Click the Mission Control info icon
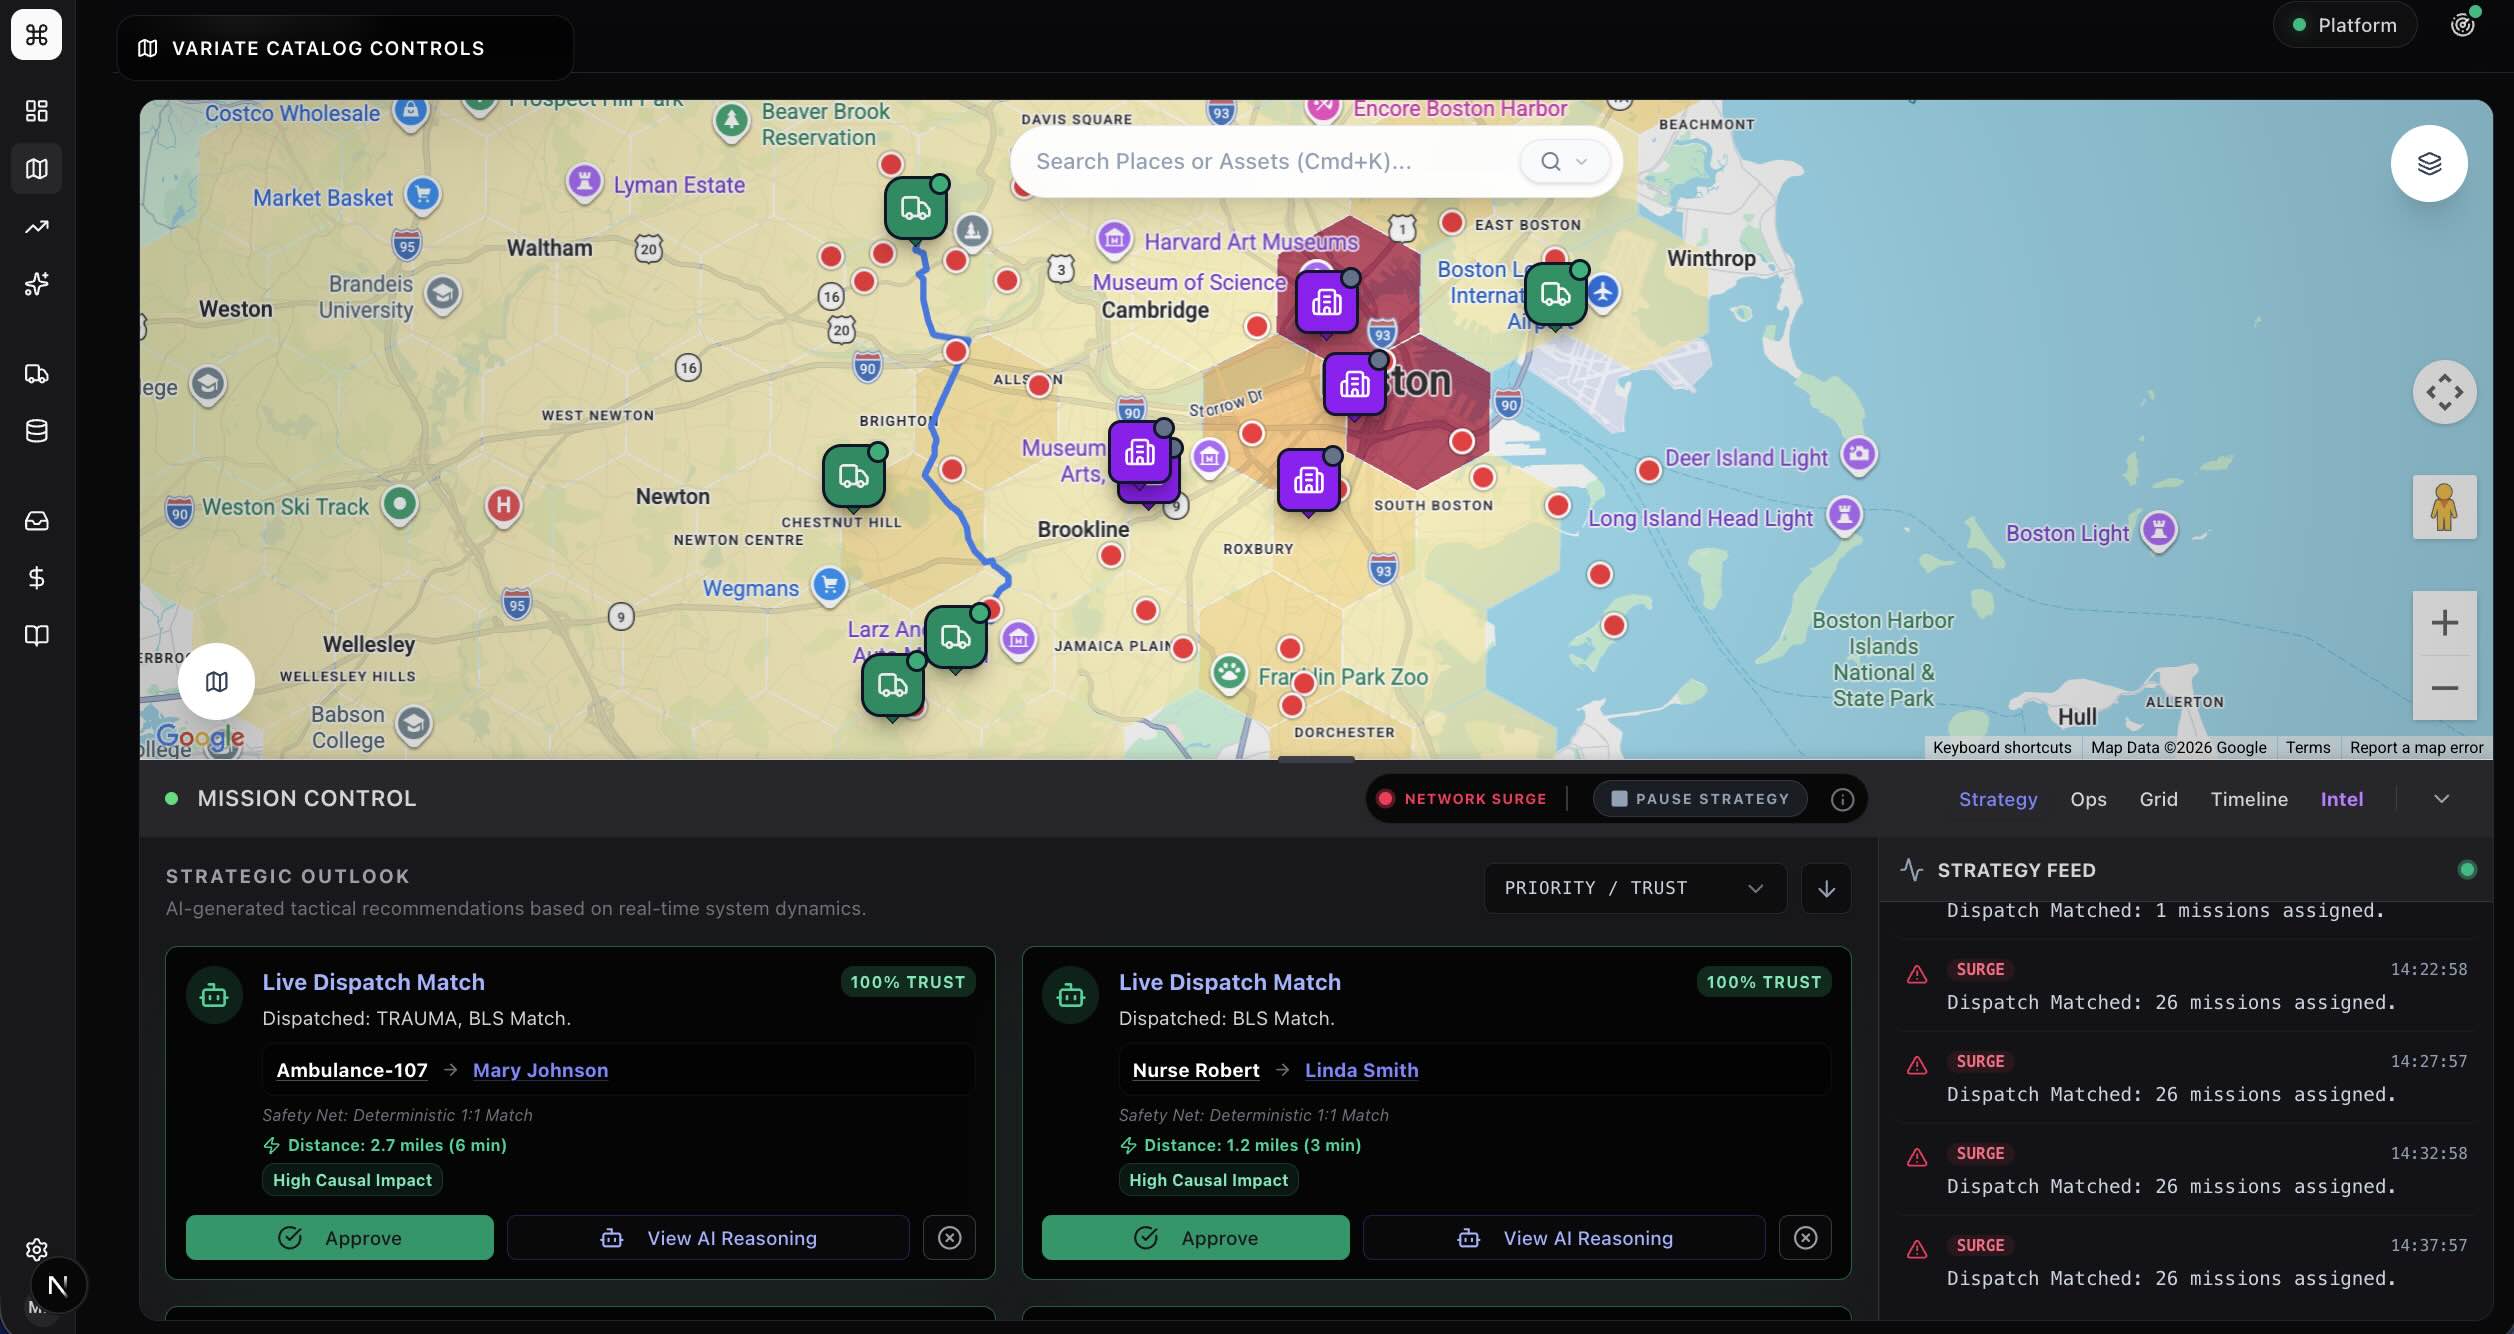Screen dimensions: 2514x1334 (1842, 799)
